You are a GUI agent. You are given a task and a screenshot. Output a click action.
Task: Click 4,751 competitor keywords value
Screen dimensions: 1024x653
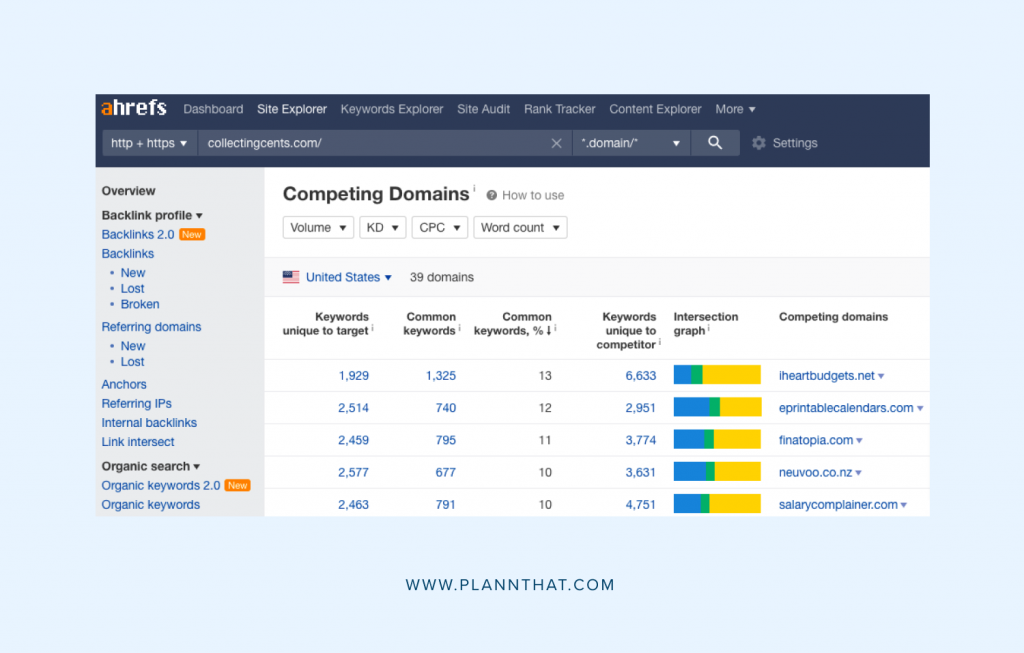pos(641,505)
